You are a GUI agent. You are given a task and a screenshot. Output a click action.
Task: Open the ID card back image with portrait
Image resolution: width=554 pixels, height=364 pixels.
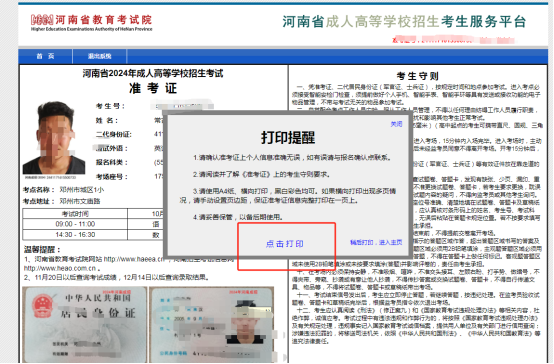[211, 324]
